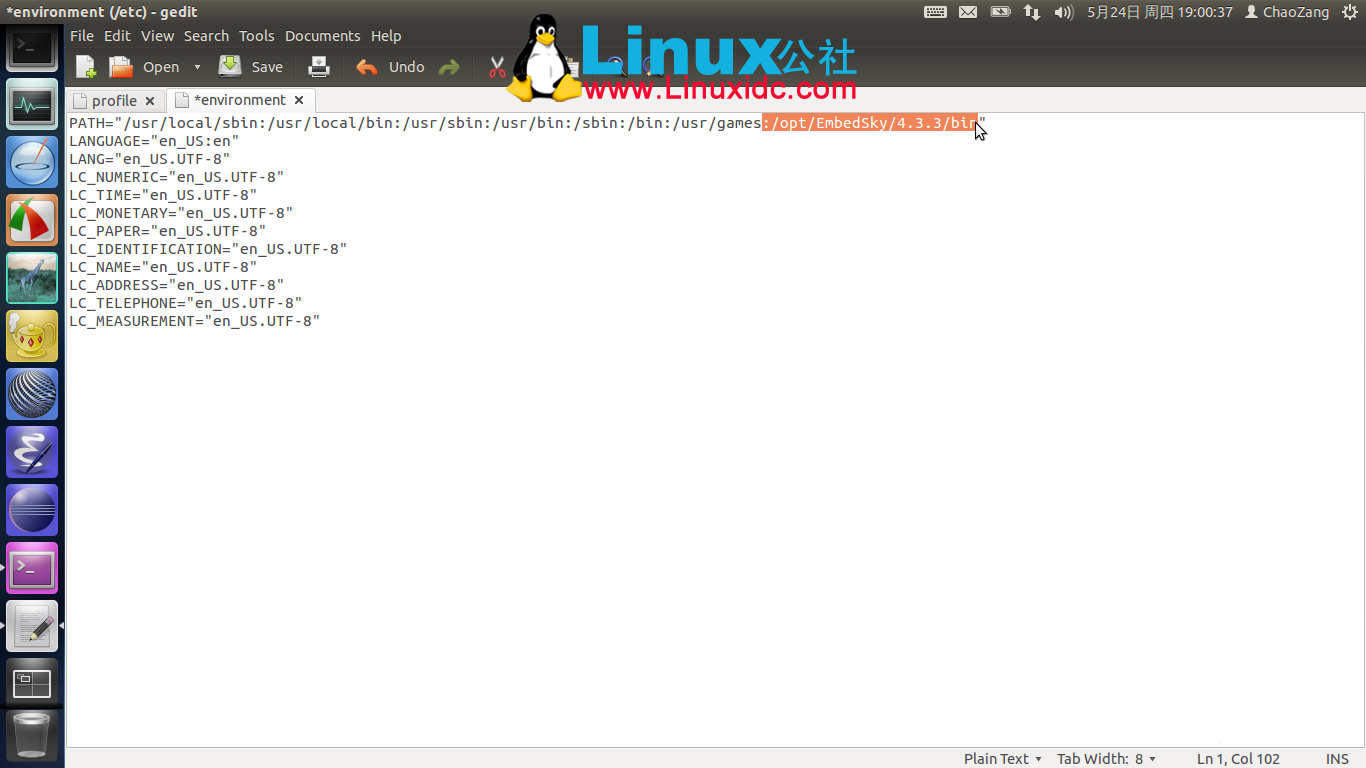
Task: Click the Cut scissors icon
Action: (x=497, y=67)
